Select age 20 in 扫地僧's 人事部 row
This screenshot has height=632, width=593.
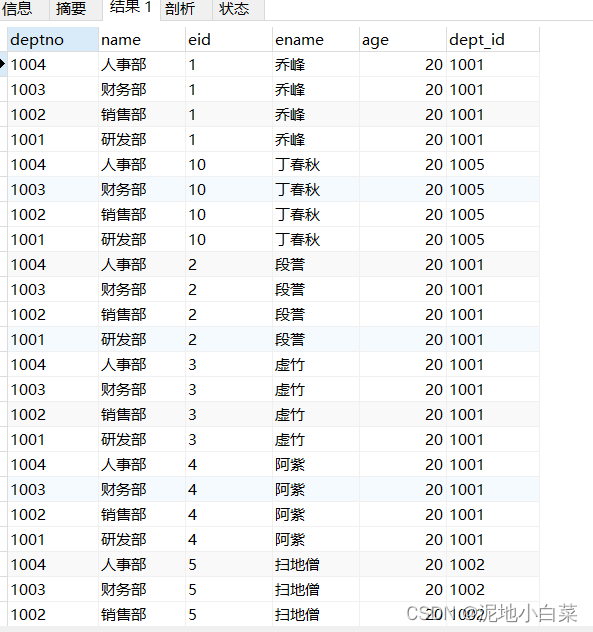tap(403, 564)
